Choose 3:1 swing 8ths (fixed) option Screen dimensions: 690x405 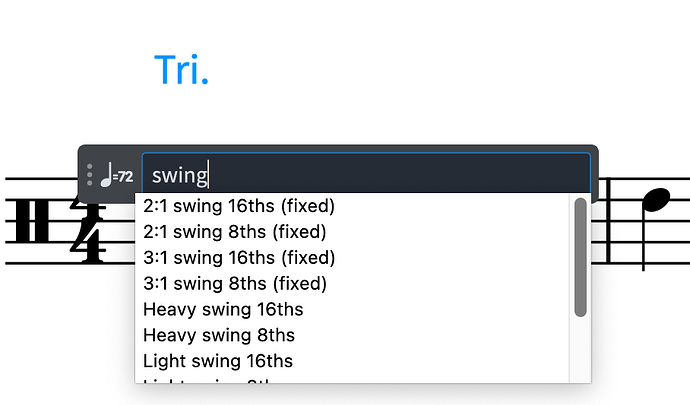pos(235,284)
